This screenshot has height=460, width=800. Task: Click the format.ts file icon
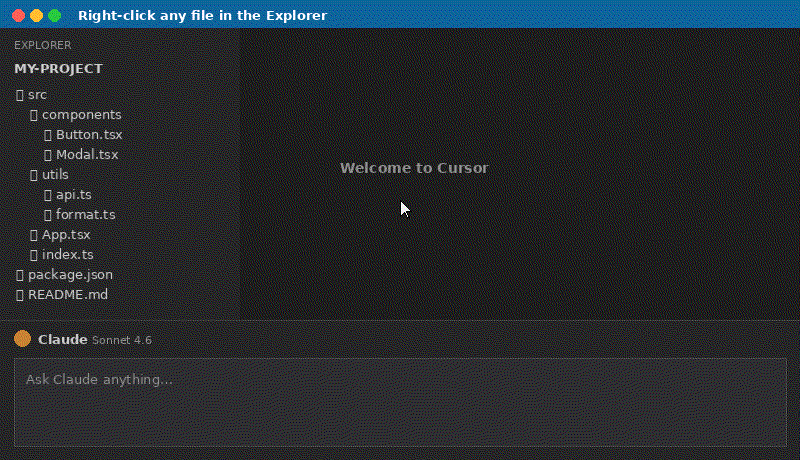coord(47,215)
